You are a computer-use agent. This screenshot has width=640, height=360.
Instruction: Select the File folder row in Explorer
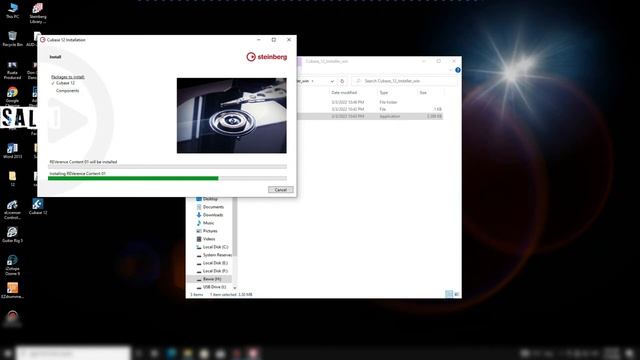371,102
